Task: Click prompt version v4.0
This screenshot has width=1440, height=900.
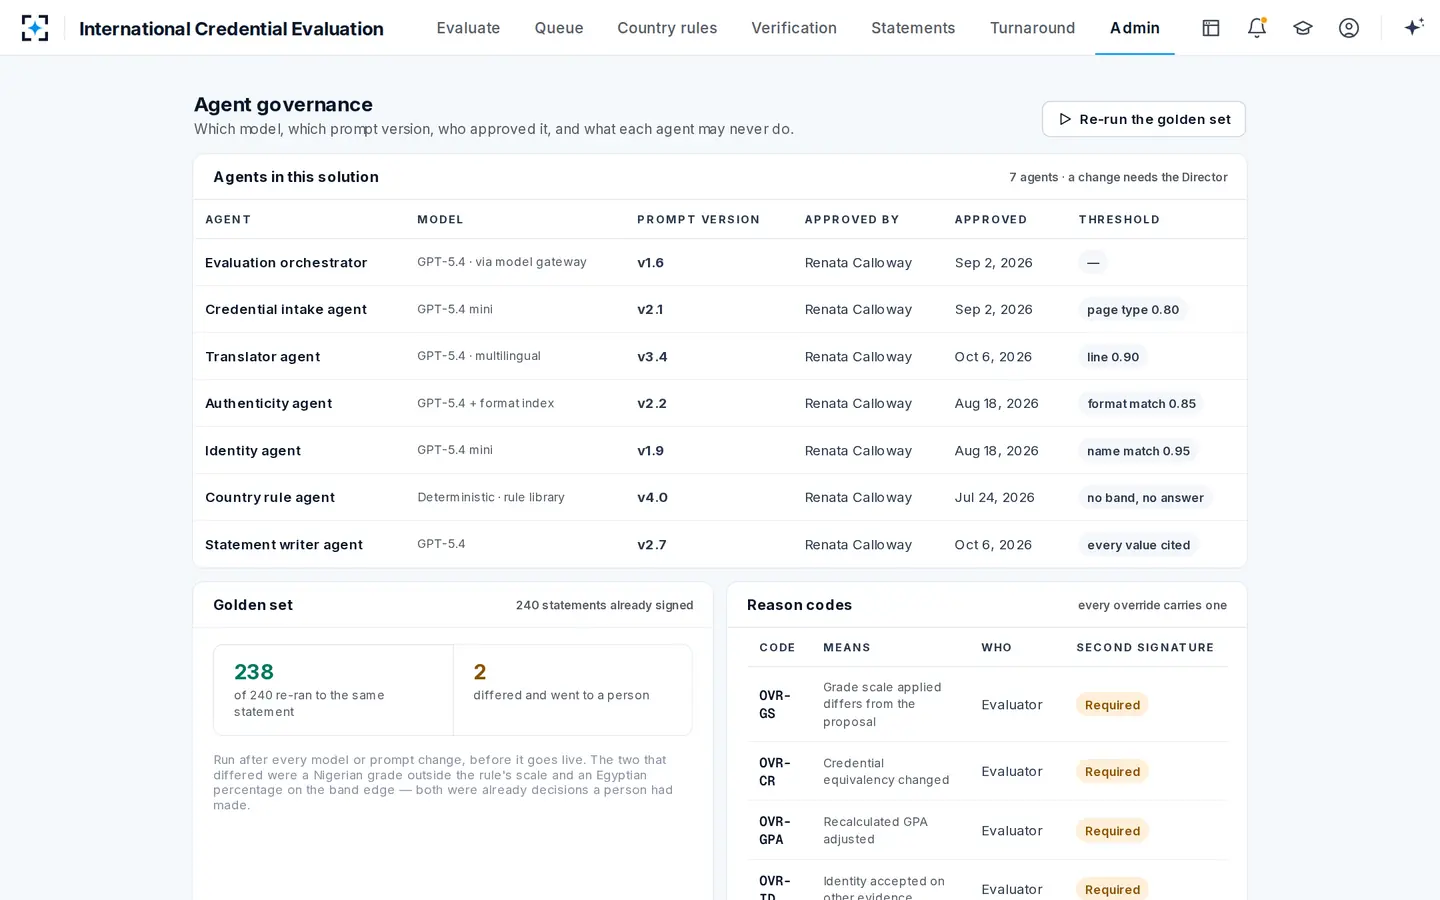Action: click(x=652, y=498)
